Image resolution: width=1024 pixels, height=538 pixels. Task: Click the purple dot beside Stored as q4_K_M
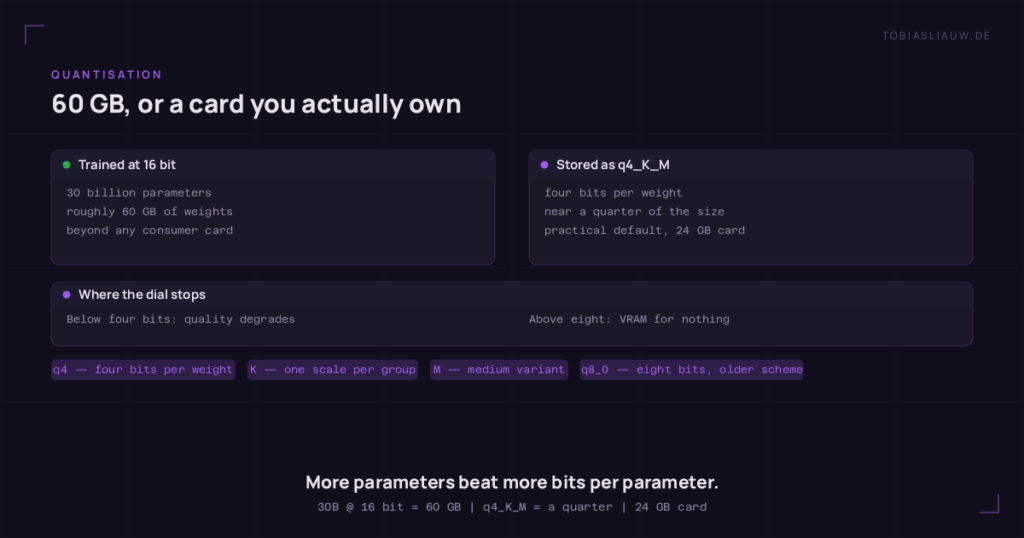point(545,165)
